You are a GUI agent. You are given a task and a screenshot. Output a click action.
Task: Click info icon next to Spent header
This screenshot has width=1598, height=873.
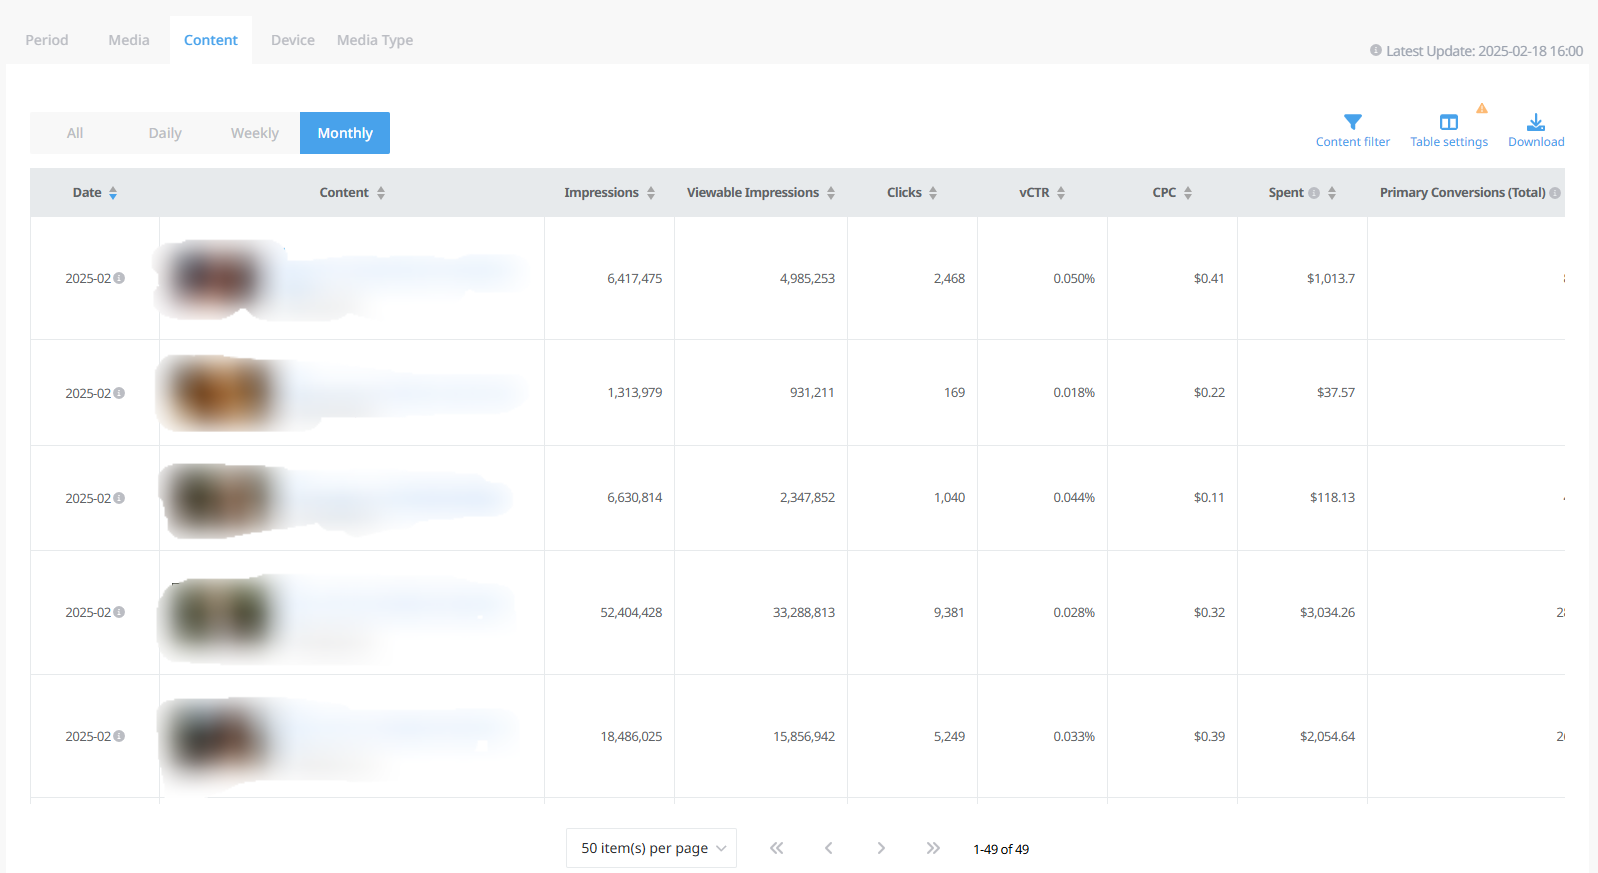click(1314, 193)
